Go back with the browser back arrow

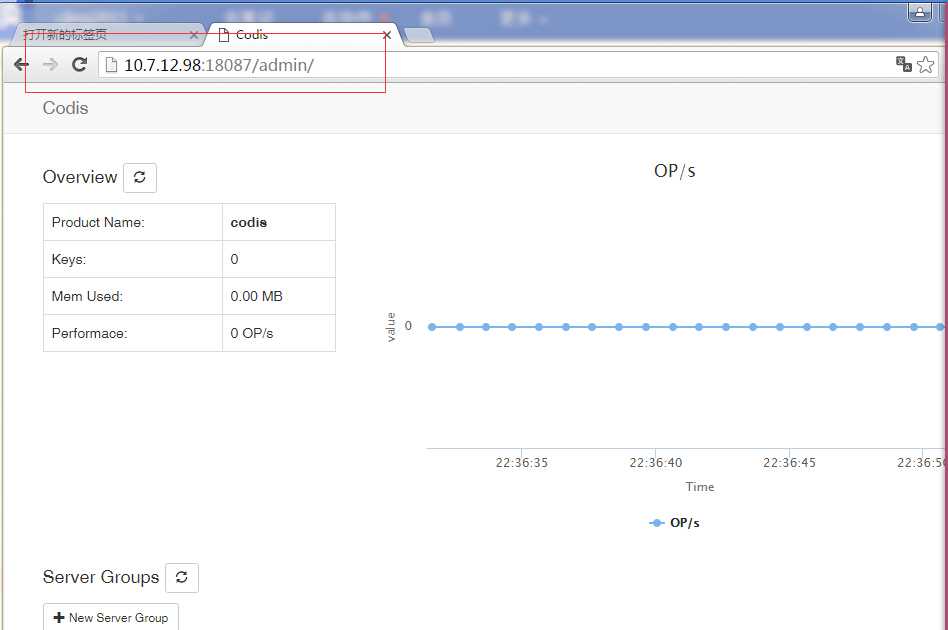[21, 65]
